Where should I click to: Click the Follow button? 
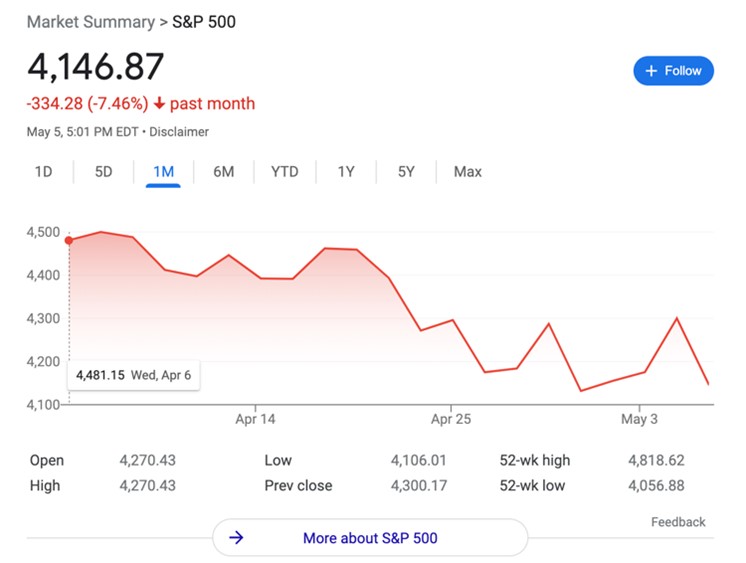click(673, 71)
